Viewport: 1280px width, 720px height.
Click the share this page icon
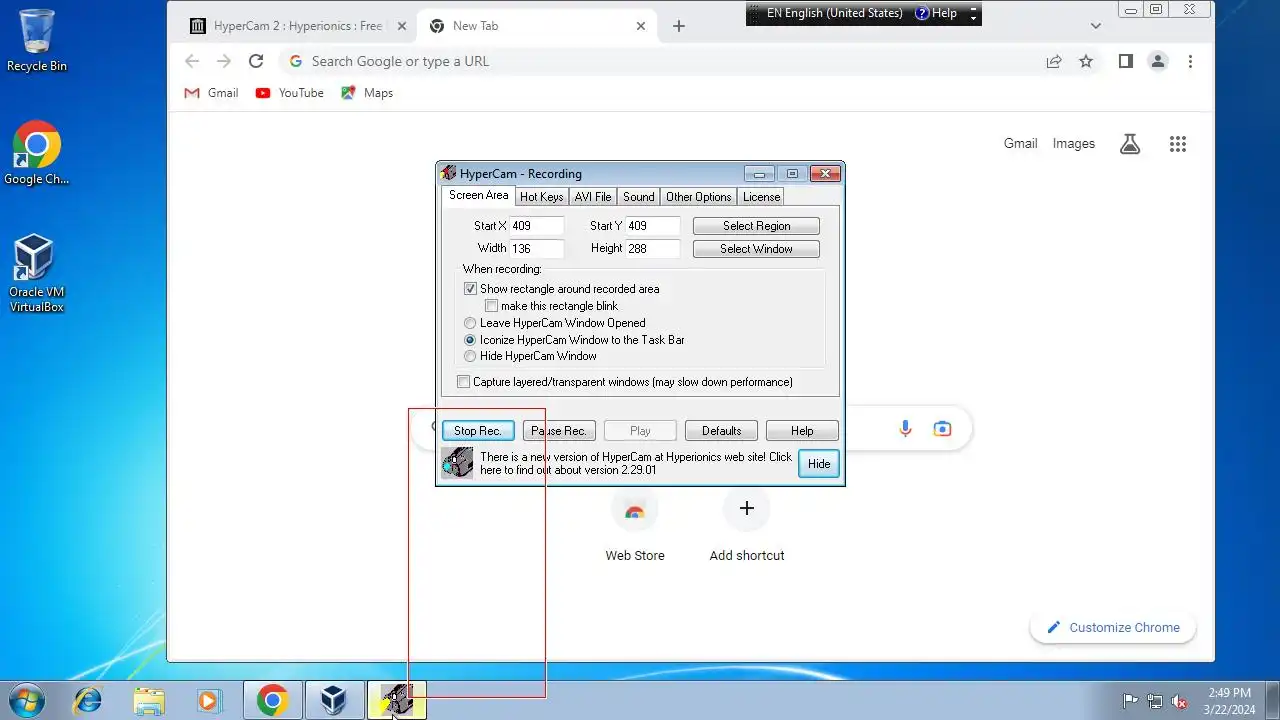[x=1054, y=61]
